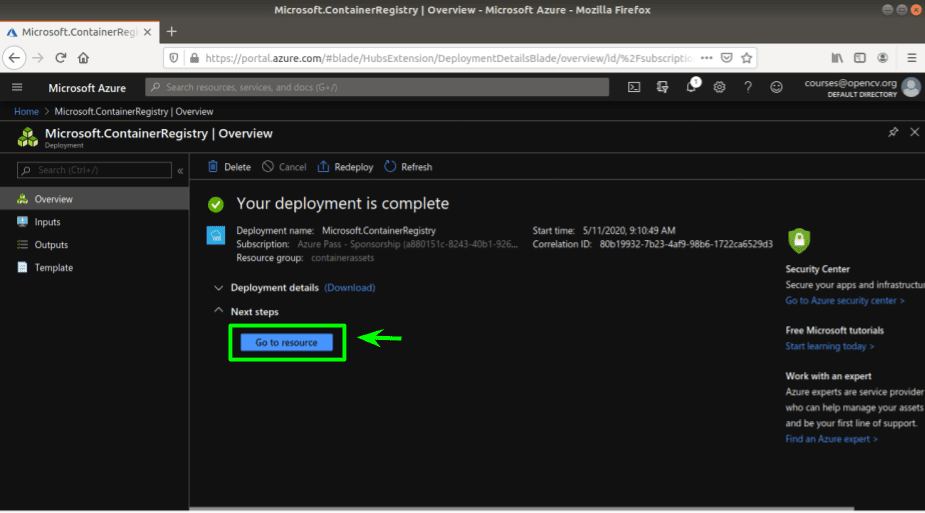The width and height of the screenshot is (925, 513).
Task: Select Overview in the left menu
Action: point(94,199)
